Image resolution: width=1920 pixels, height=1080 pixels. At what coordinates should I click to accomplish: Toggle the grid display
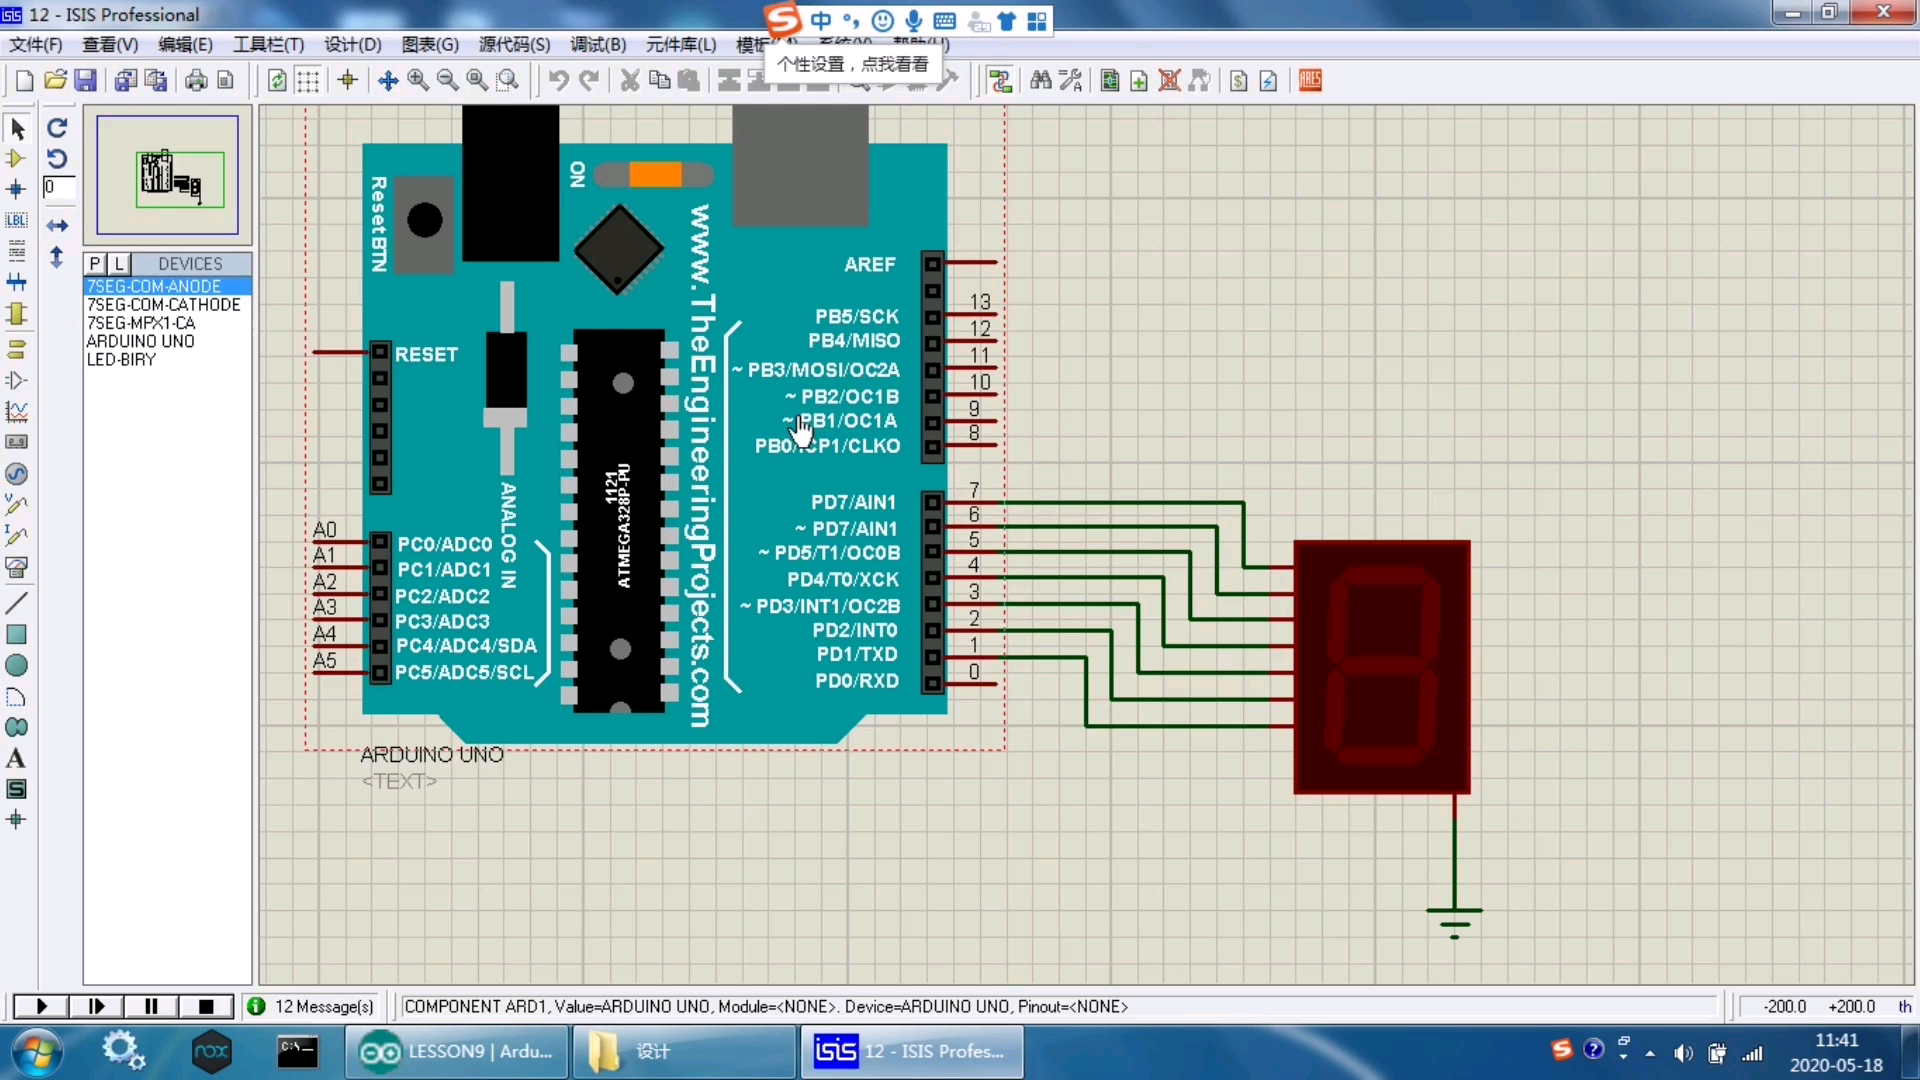(x=308, y=81)
